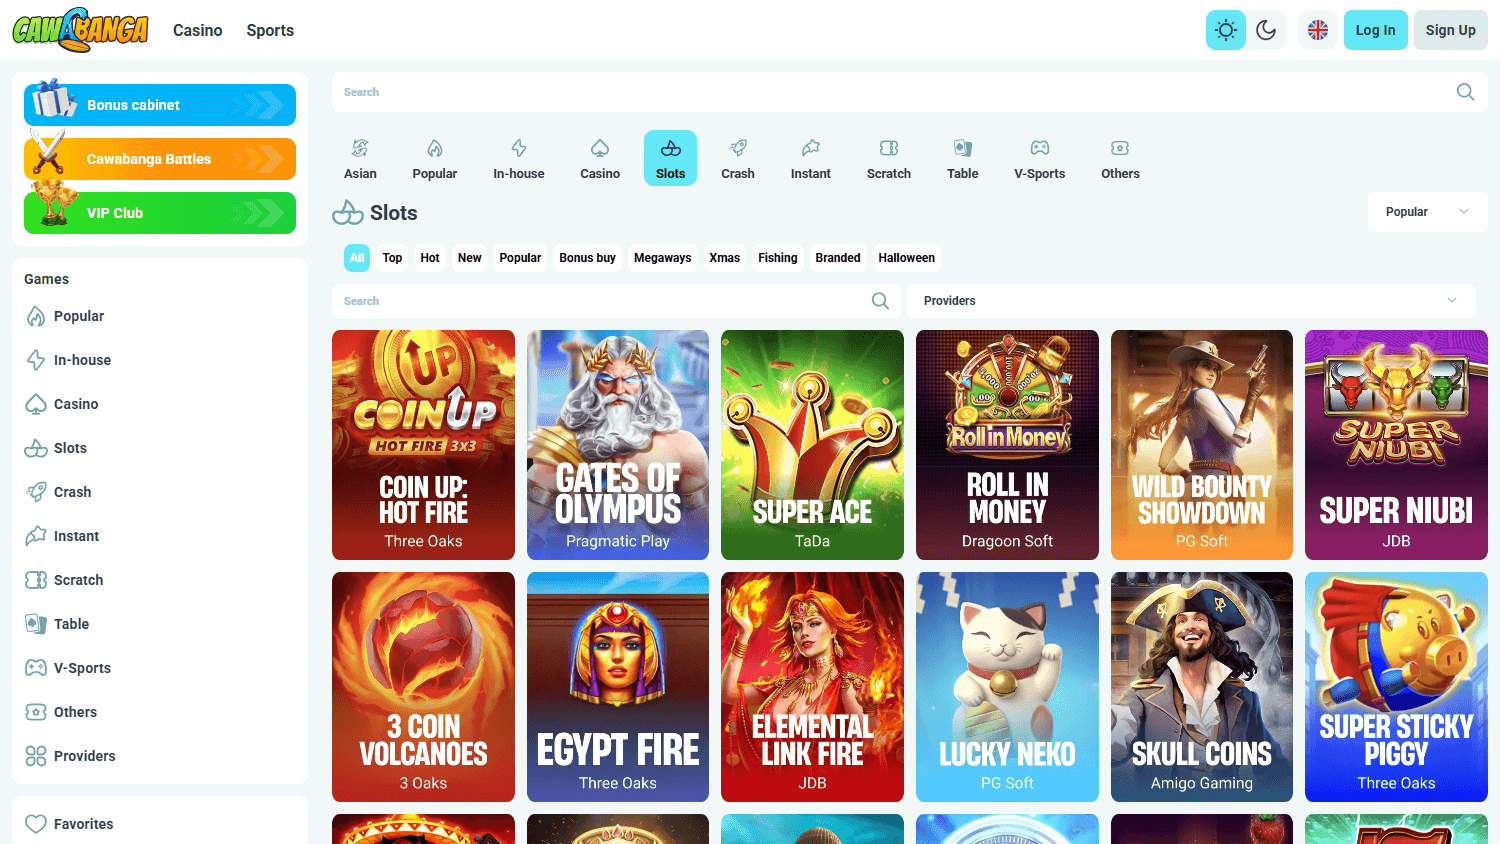Select the Slots category icon in top filter bar

670,157
